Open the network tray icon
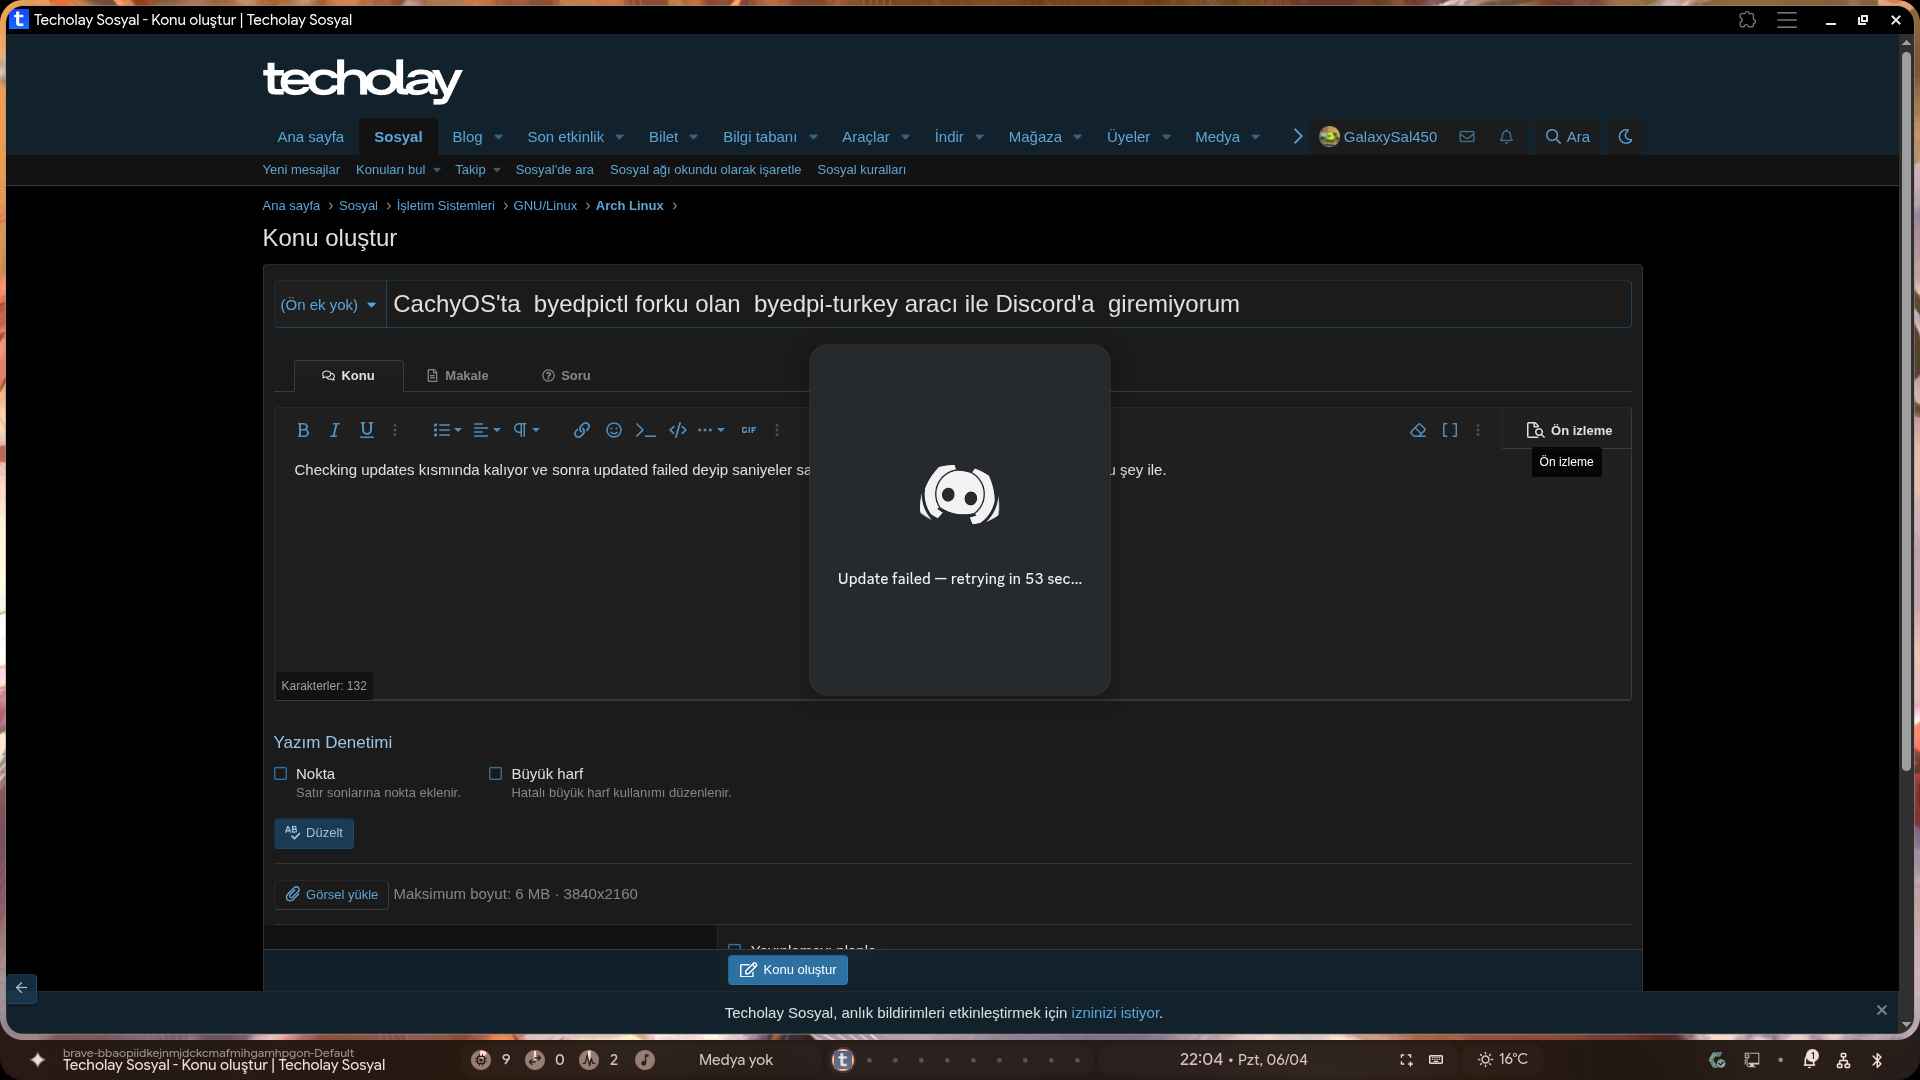1920x1080 pixels. click(1843, 1060)
